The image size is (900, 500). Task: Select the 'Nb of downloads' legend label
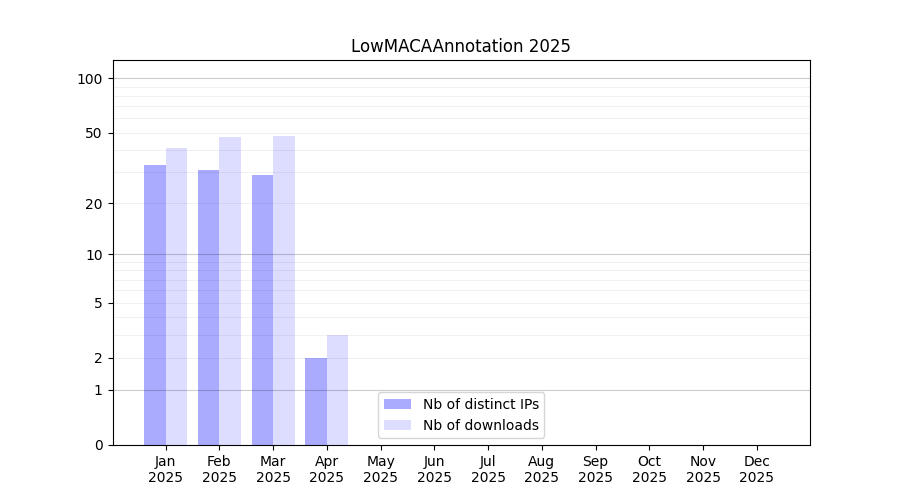coord(481,425)
